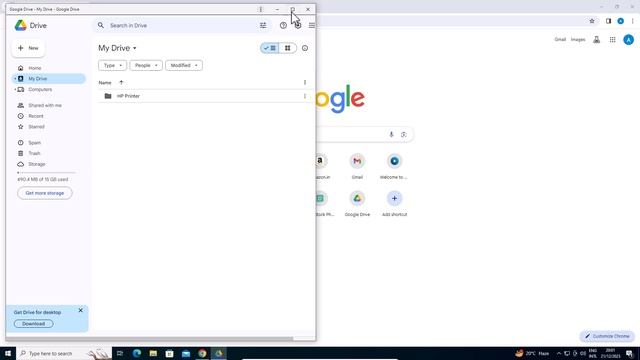Switch to list layout view

tap(270, 48)
